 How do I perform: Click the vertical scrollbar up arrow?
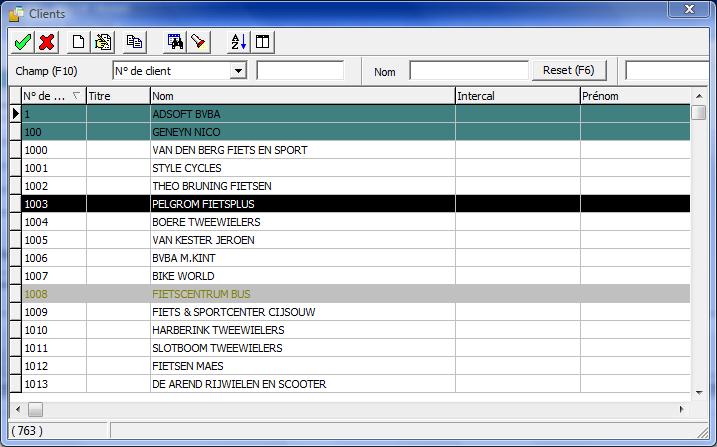click(699, 96)
